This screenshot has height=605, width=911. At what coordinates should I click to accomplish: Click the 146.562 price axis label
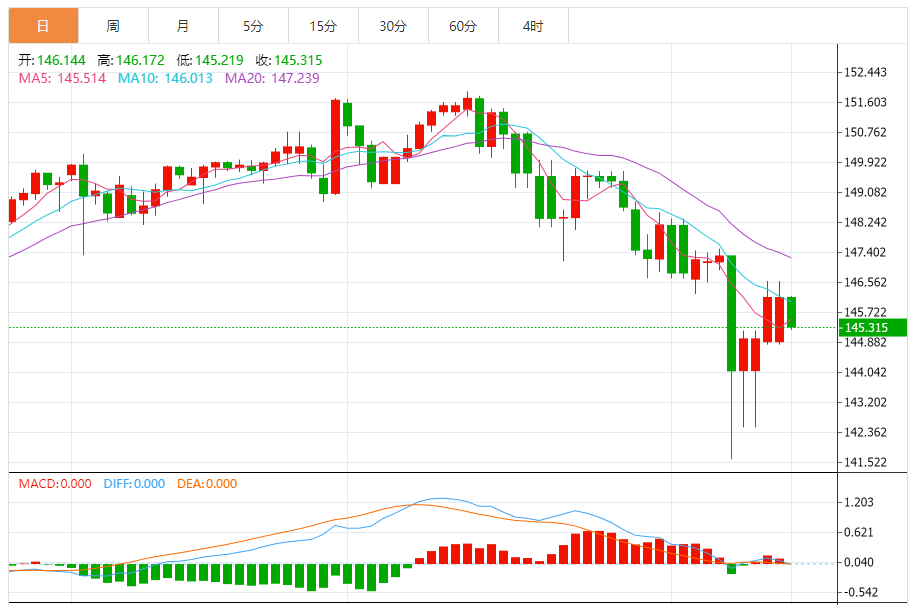865,282
